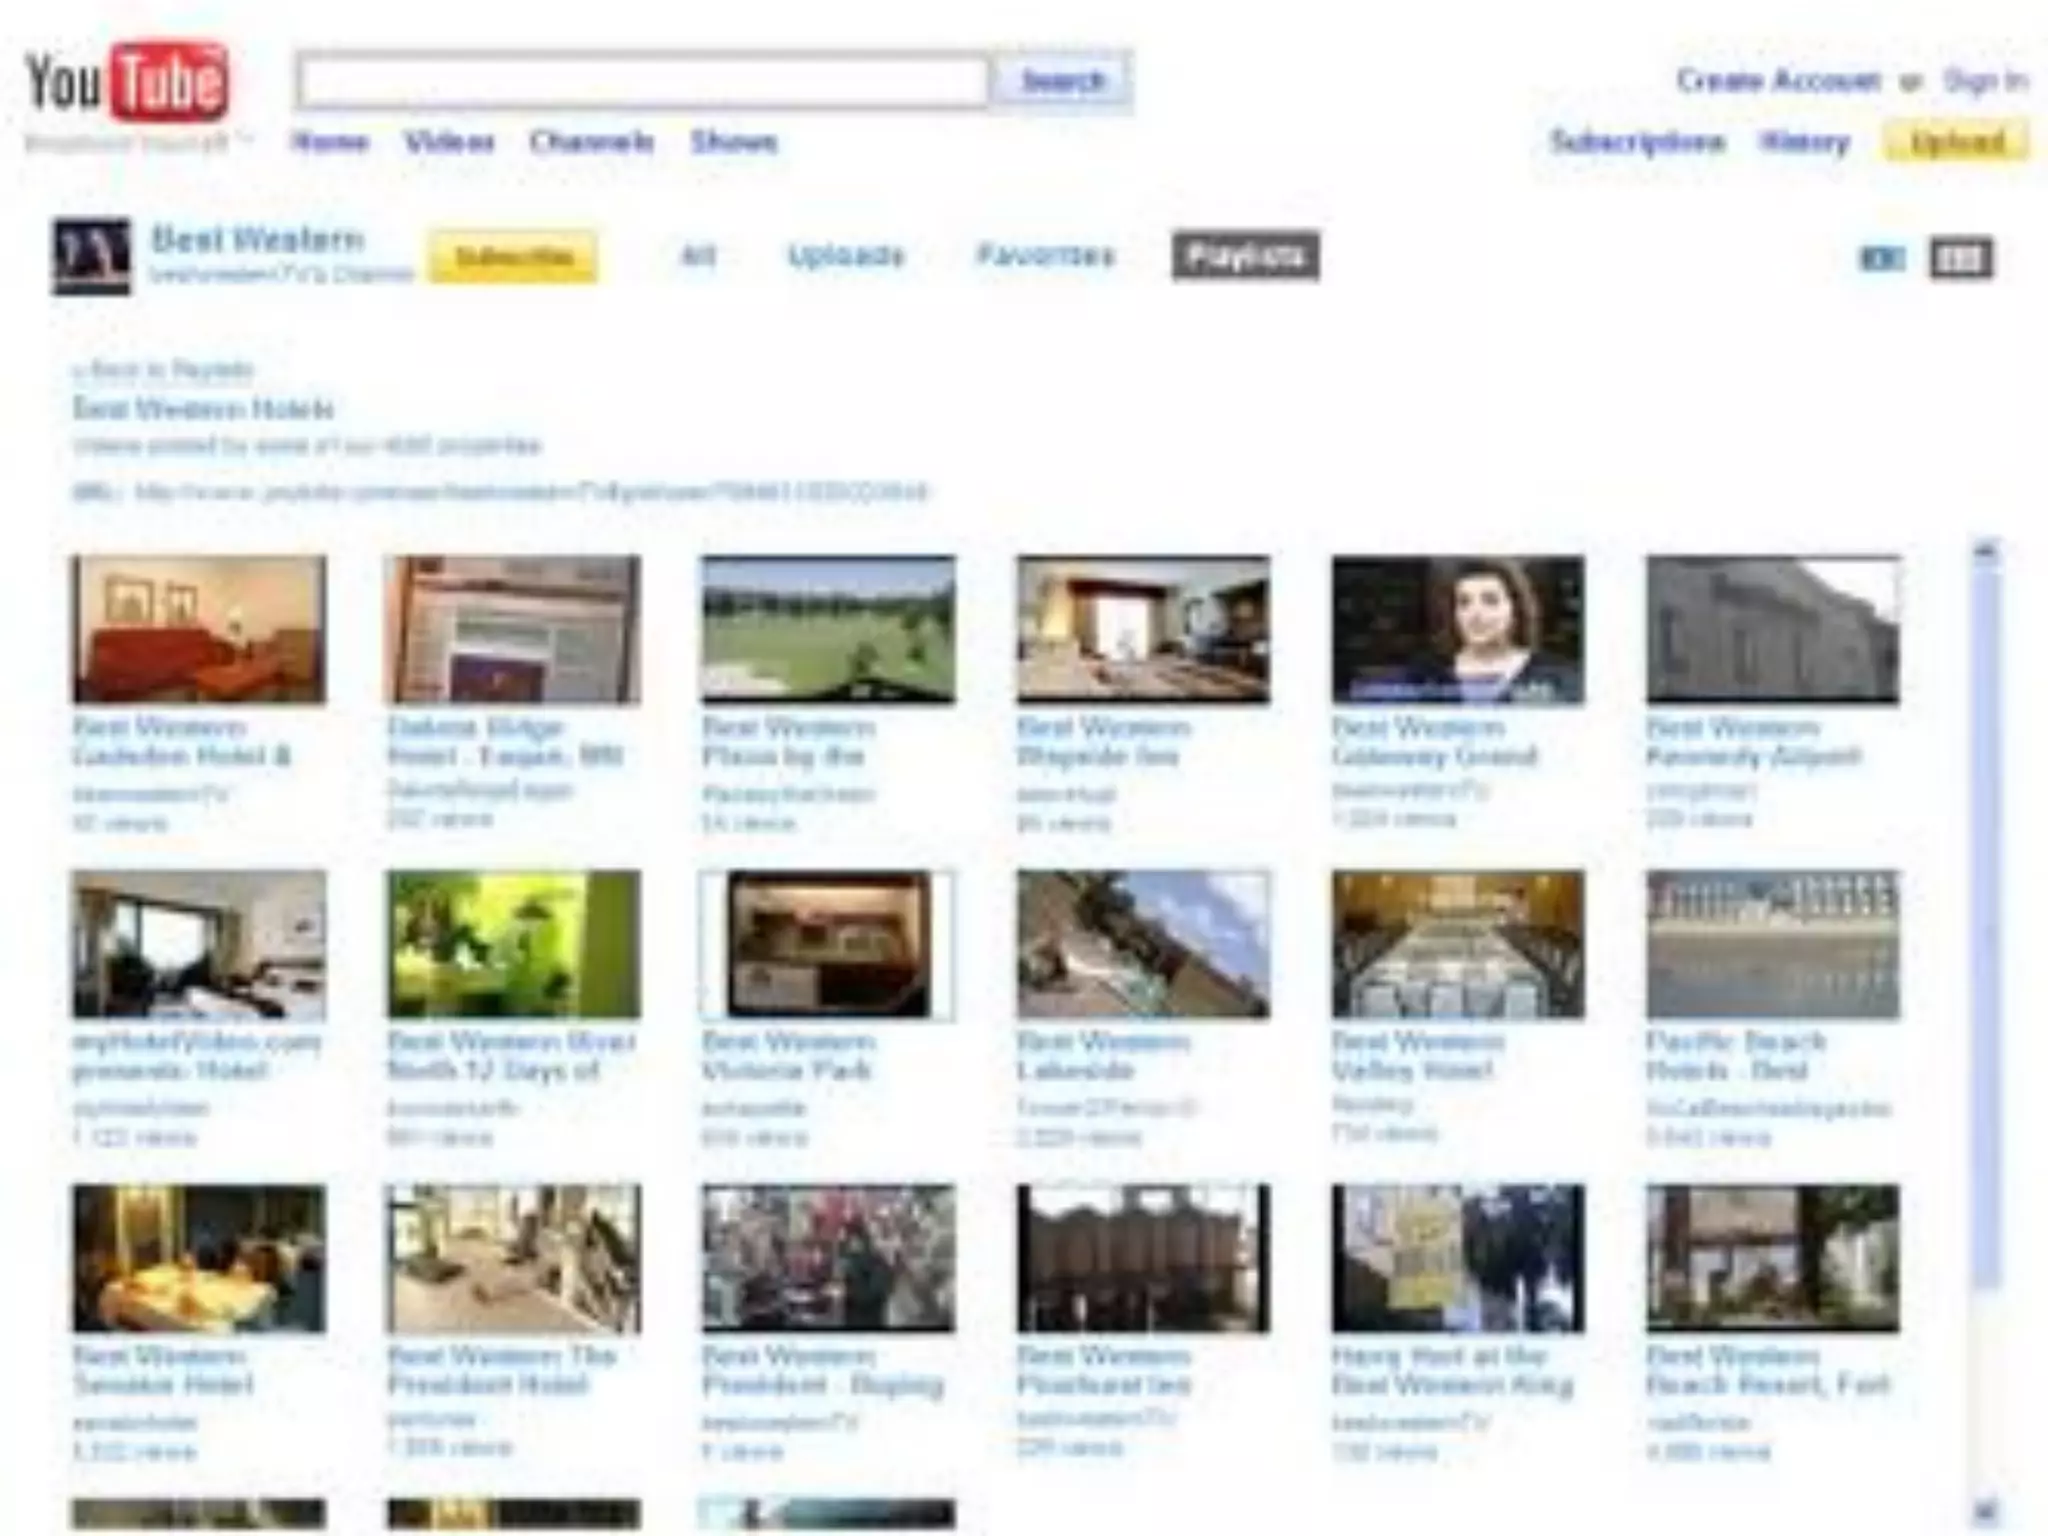Viewport: 2048px width, 1536px height.
Task: Switch to grid view icon
Action: pyautogui.click(x=1960, y=259)
